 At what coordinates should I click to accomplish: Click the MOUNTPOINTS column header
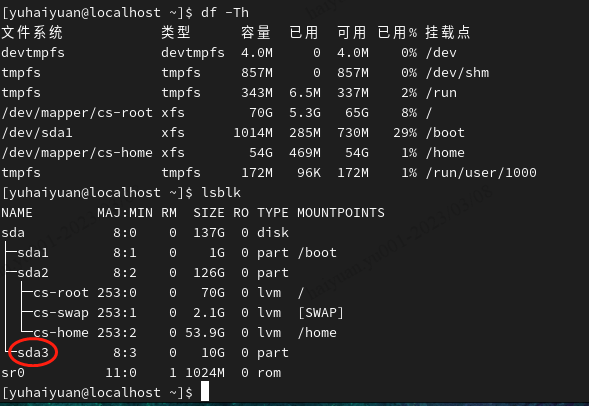point(341,213)
